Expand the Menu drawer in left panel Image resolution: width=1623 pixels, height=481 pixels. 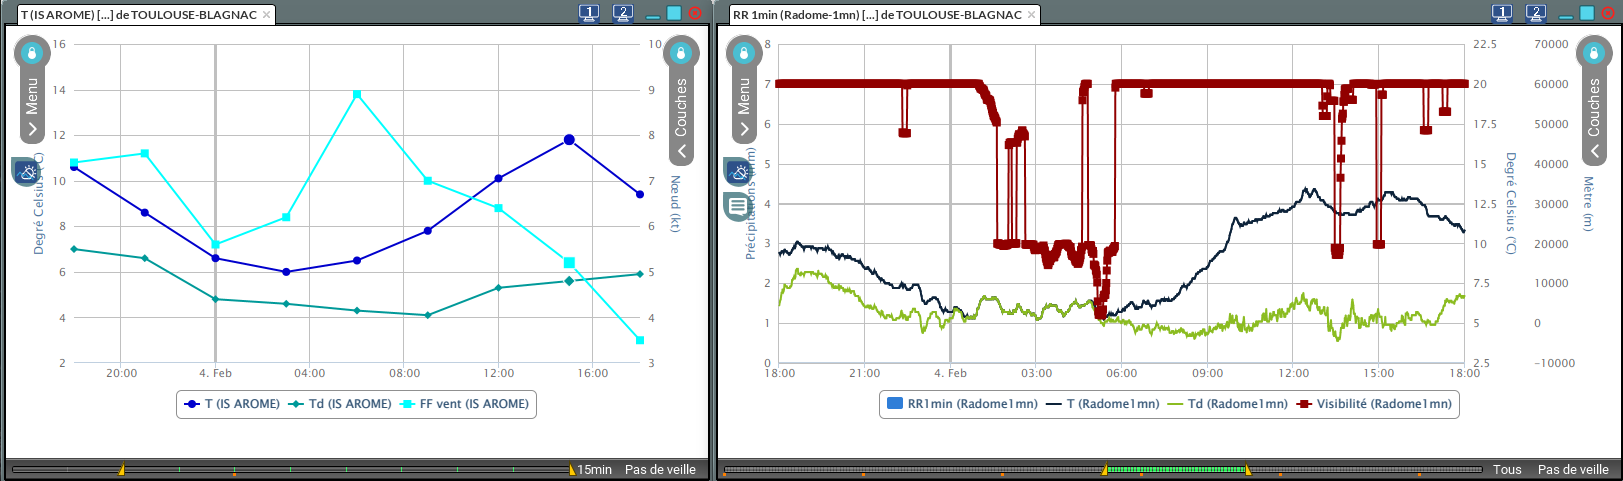pyautogui.click(x=32, y=129)
